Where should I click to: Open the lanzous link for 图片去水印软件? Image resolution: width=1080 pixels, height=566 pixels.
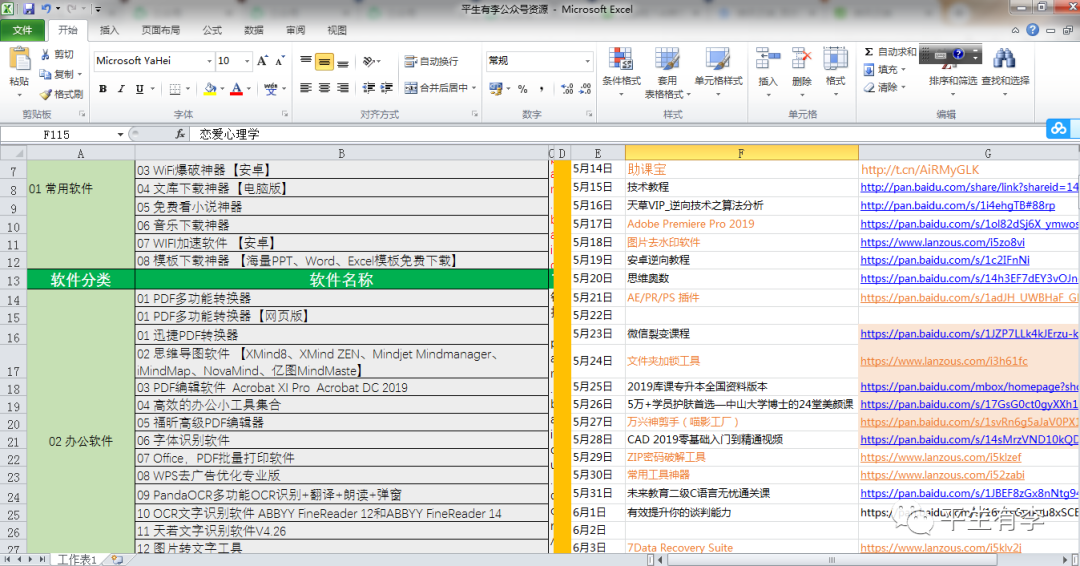942,242
